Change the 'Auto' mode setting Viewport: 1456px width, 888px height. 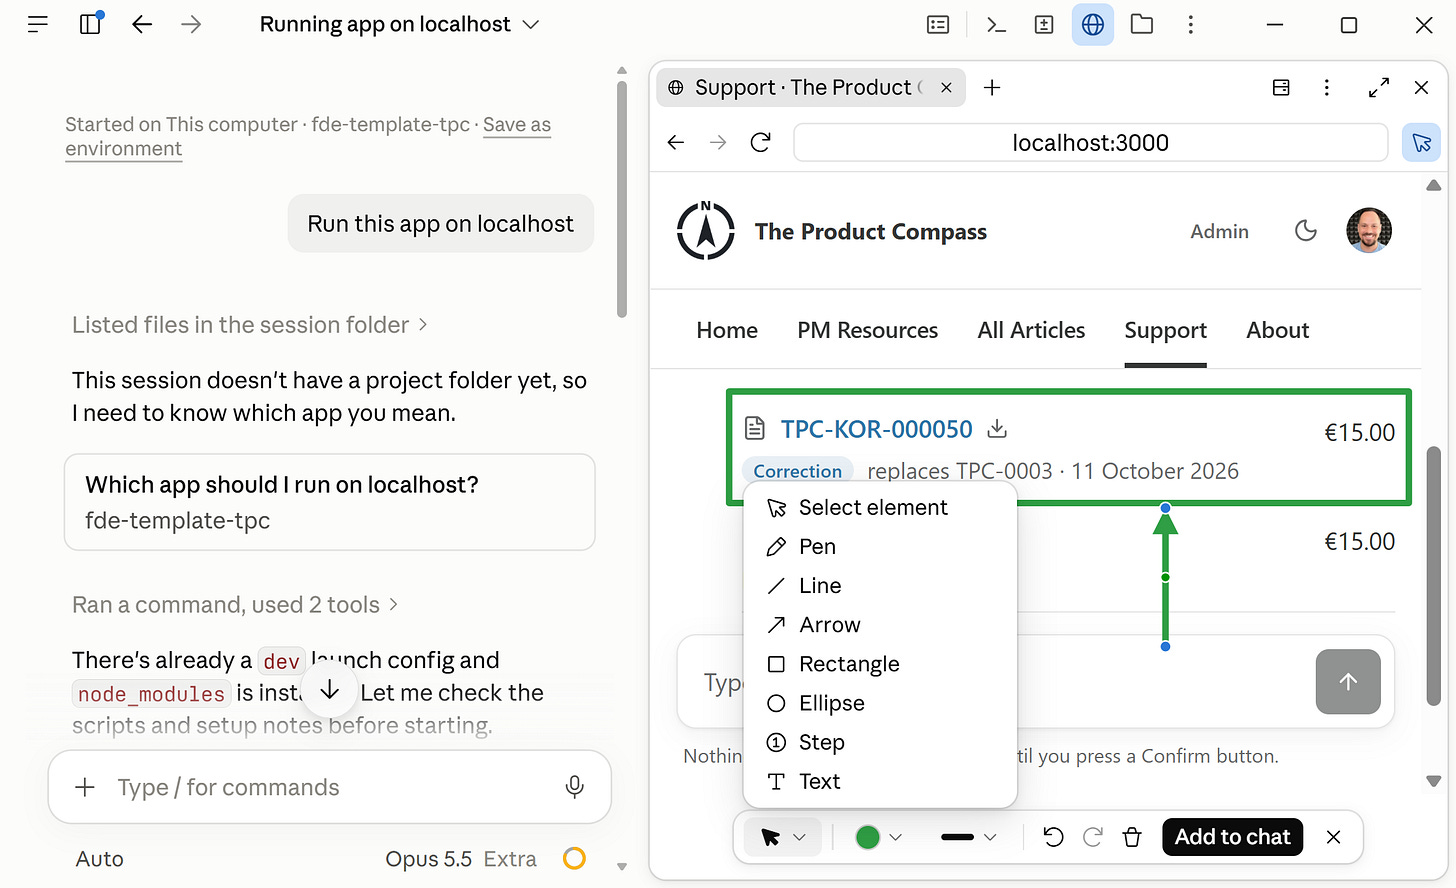[100, 859]
